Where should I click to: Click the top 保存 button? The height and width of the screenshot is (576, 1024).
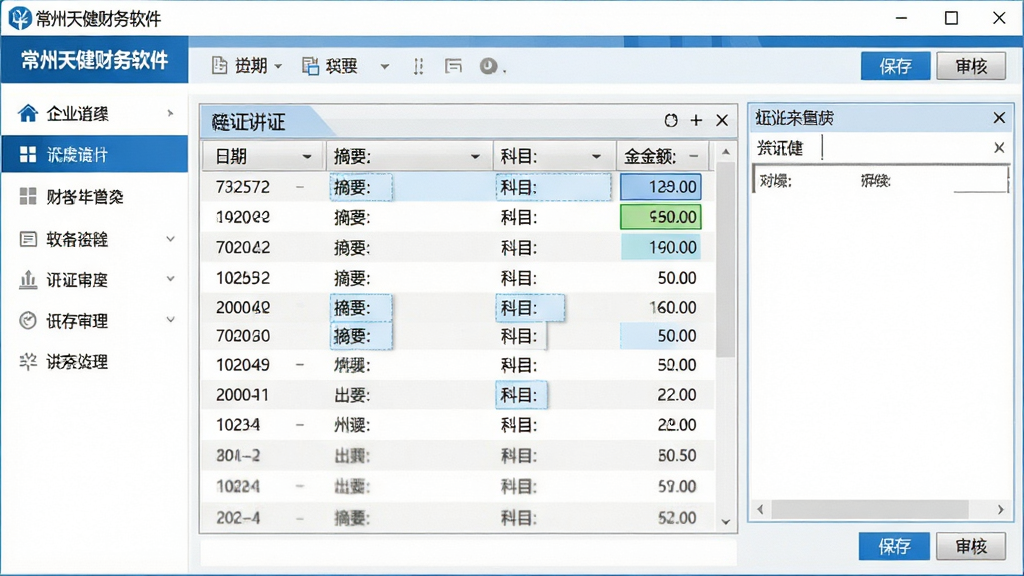coord(895,66)
